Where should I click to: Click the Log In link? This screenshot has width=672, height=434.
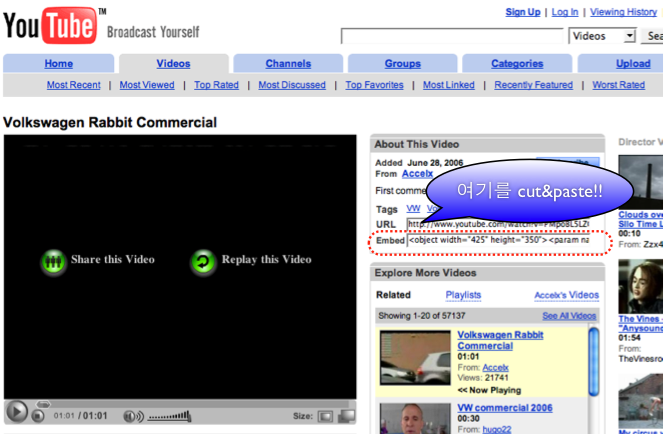[565, 12]
